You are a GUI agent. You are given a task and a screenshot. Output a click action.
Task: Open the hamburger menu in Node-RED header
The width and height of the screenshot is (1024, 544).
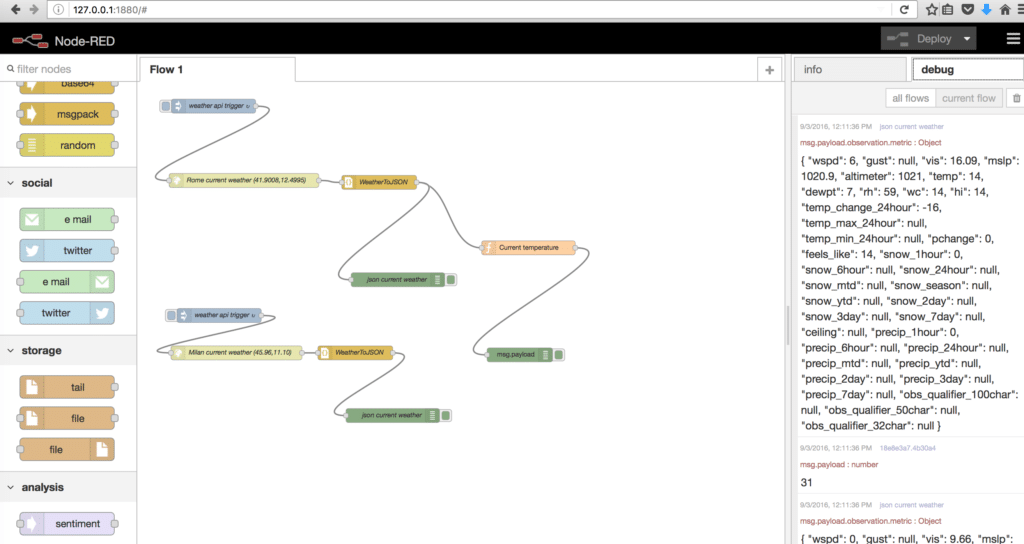1013,39
